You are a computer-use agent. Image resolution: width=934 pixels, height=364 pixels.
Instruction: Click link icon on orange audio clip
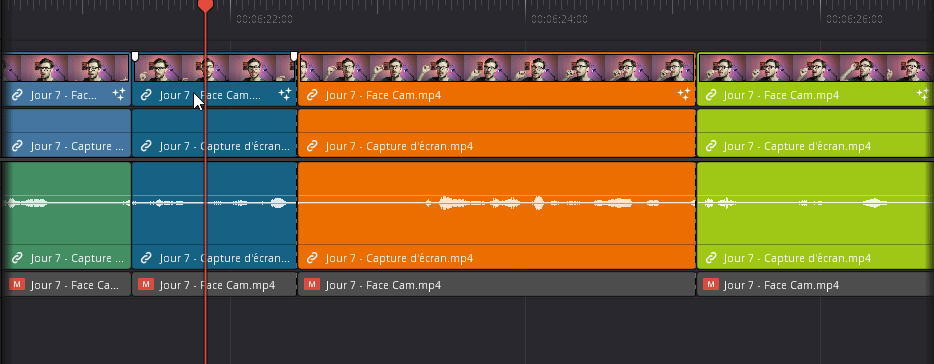coord(312,258)
